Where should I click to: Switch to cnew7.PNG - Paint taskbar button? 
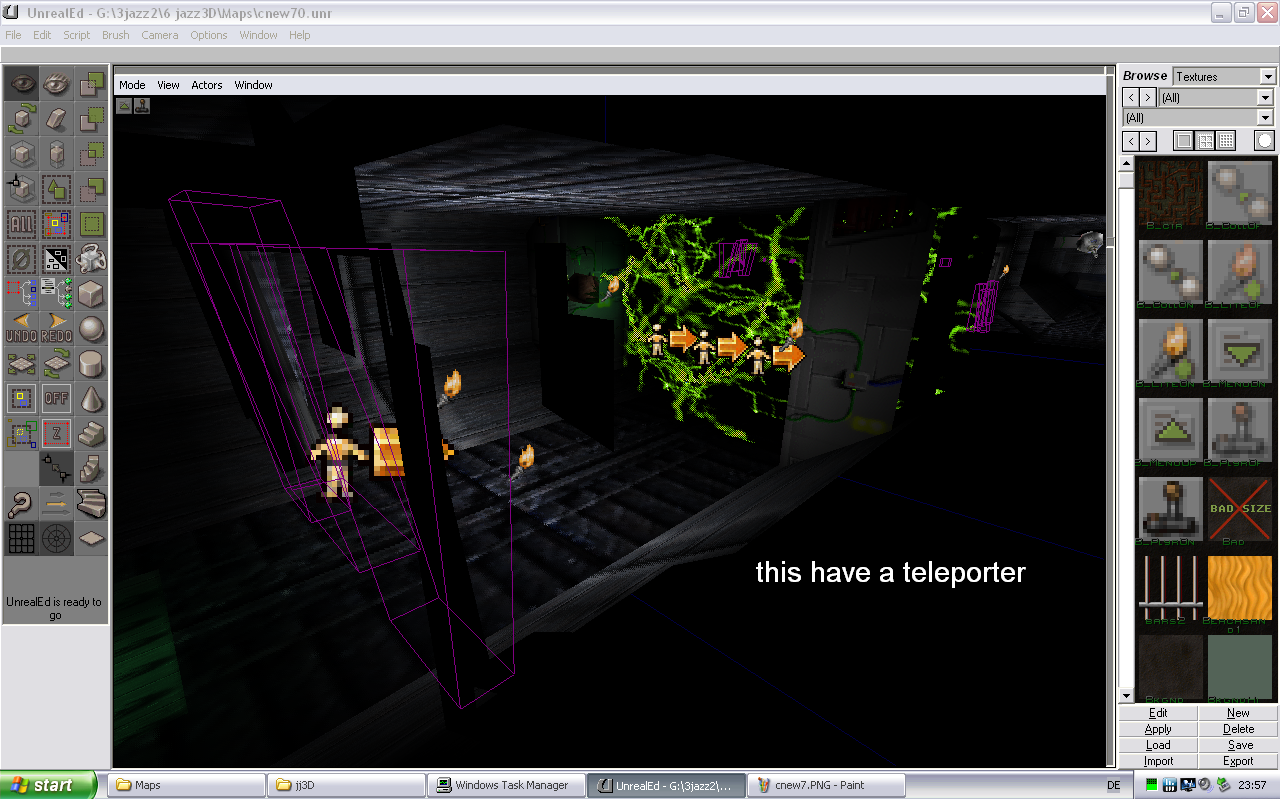pyautogui.click(x=827, y=785)
